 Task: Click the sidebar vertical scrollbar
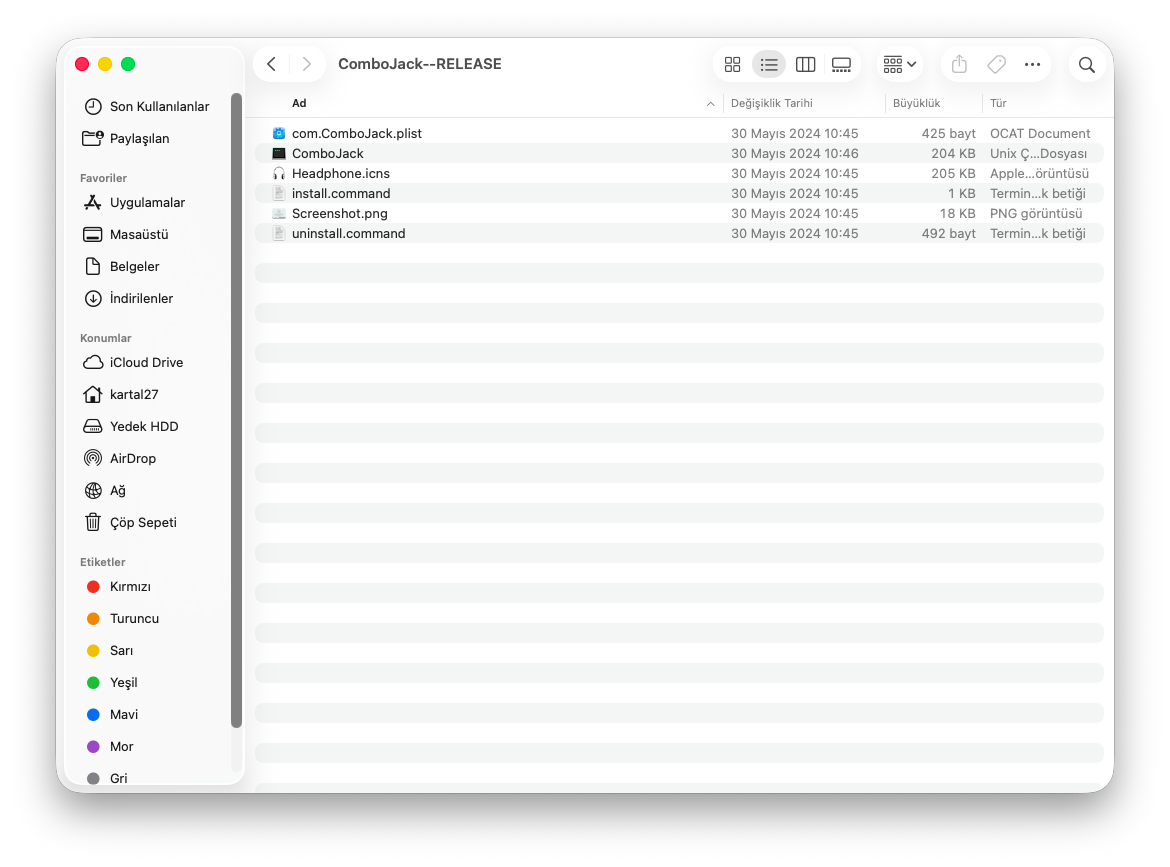tap(236, 410)
